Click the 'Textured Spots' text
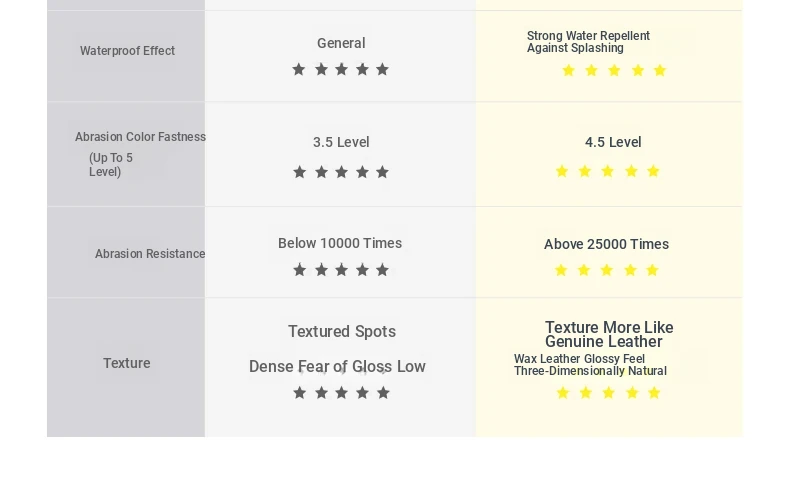 (x=342, y=332)
